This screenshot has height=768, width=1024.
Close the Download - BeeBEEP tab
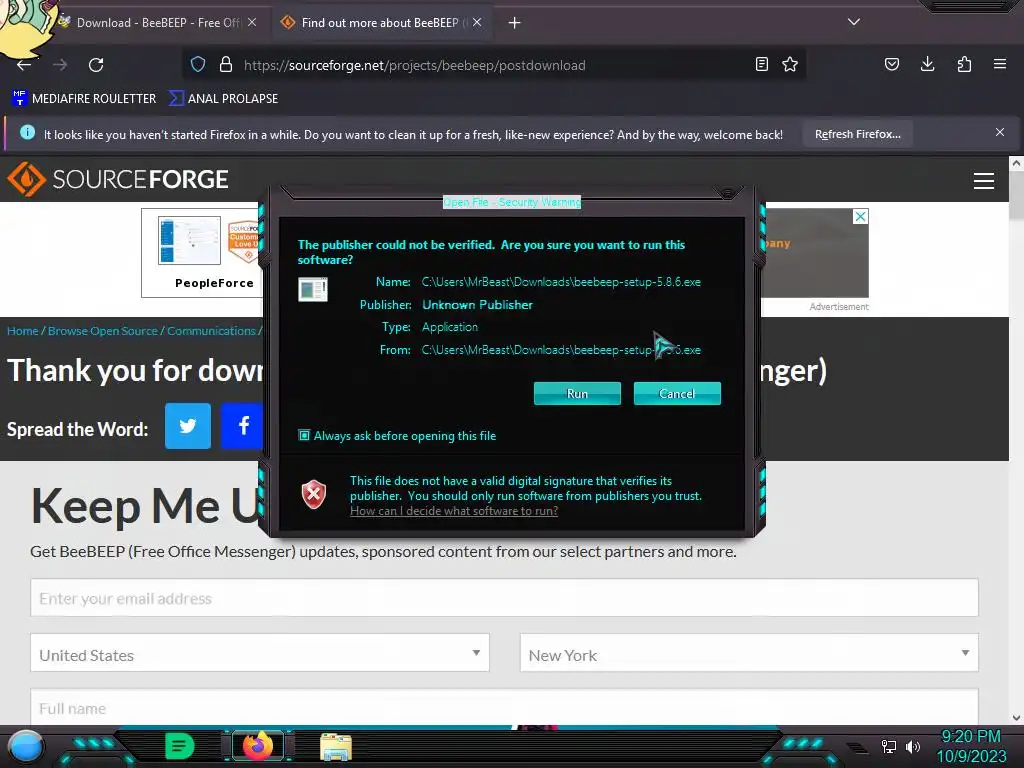click(252, 22)
